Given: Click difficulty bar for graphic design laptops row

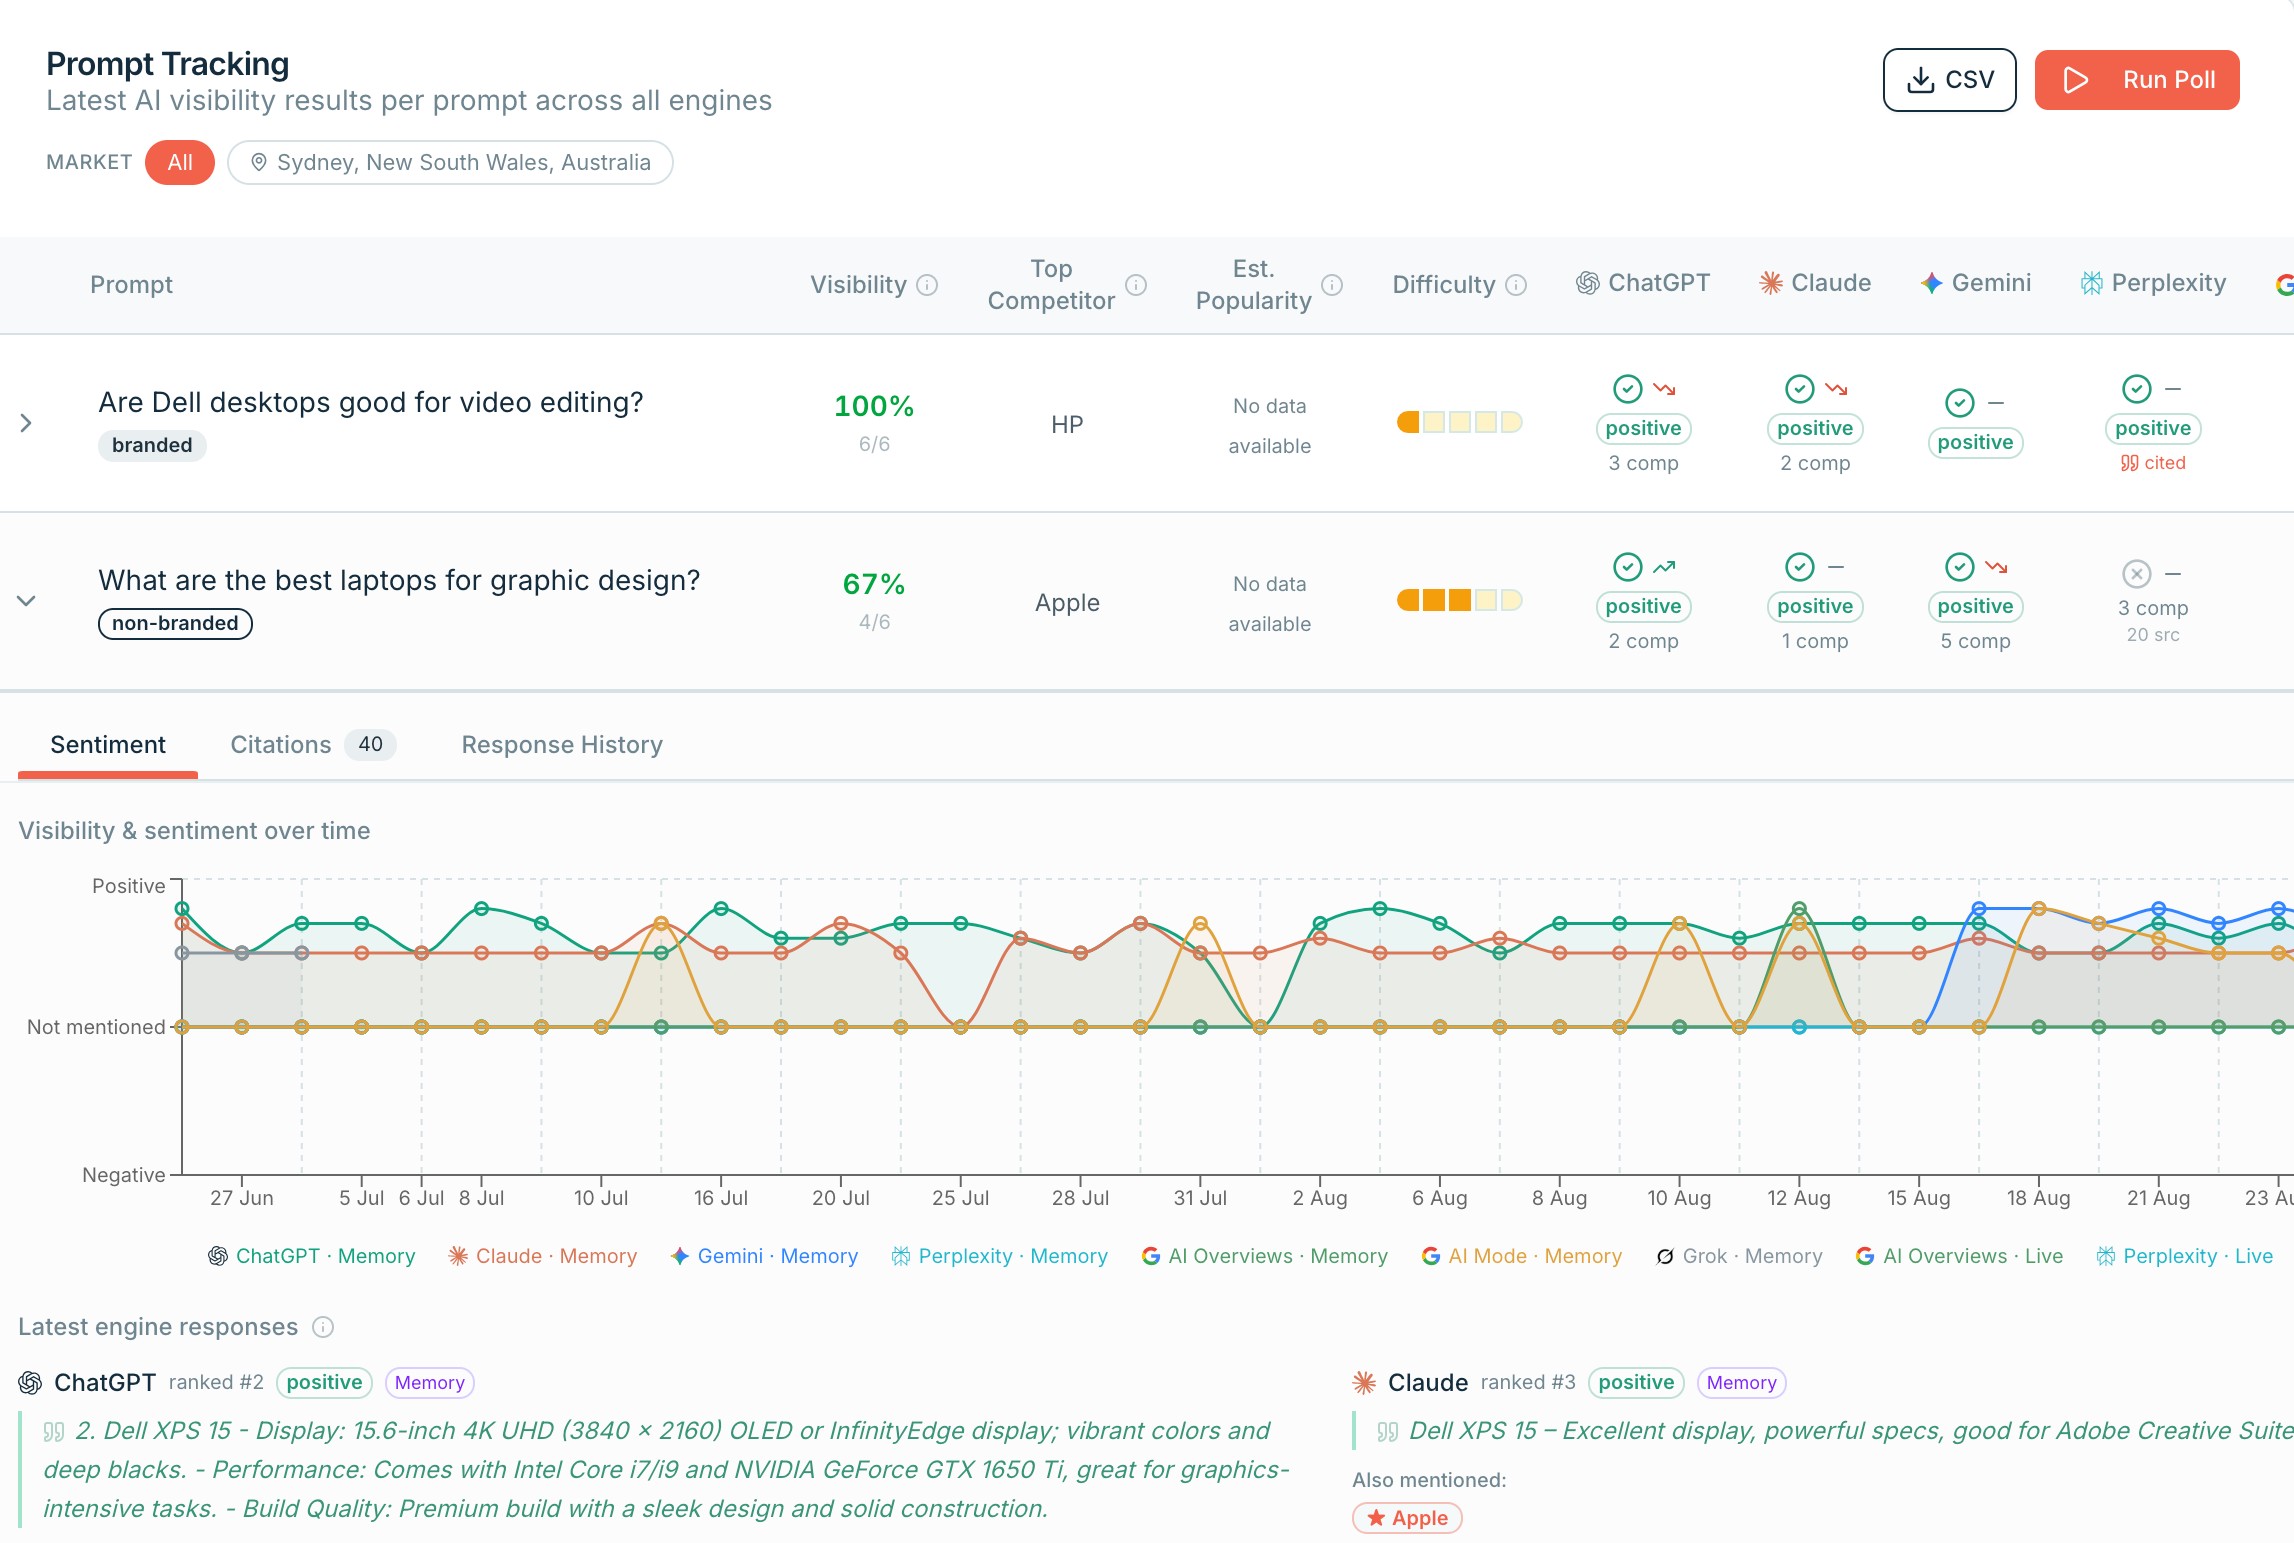Looking at the screenshot, I should click(x=1459, y=600).
